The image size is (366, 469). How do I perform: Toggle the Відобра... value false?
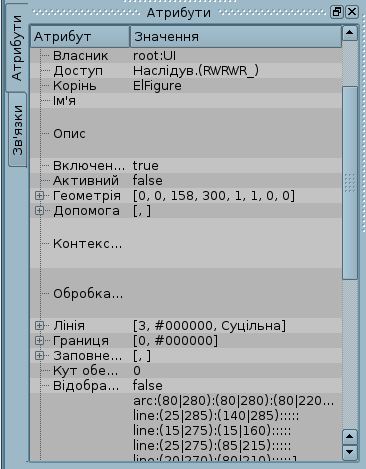tap(148, 386)
